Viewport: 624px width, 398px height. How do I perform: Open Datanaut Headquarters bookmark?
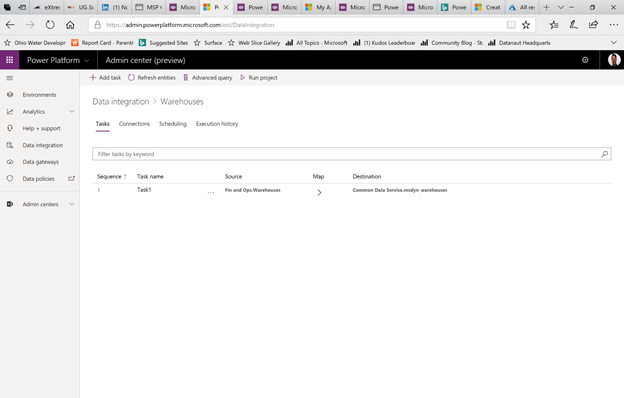pyautogui.click(x=519, y=43)
